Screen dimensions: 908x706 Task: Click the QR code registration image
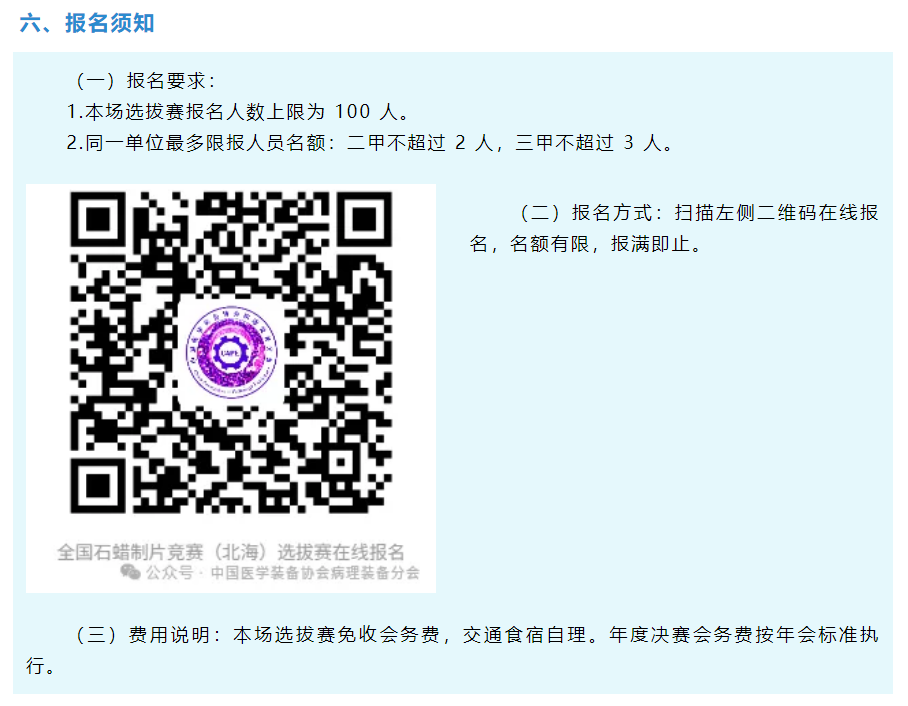point(231,352)
